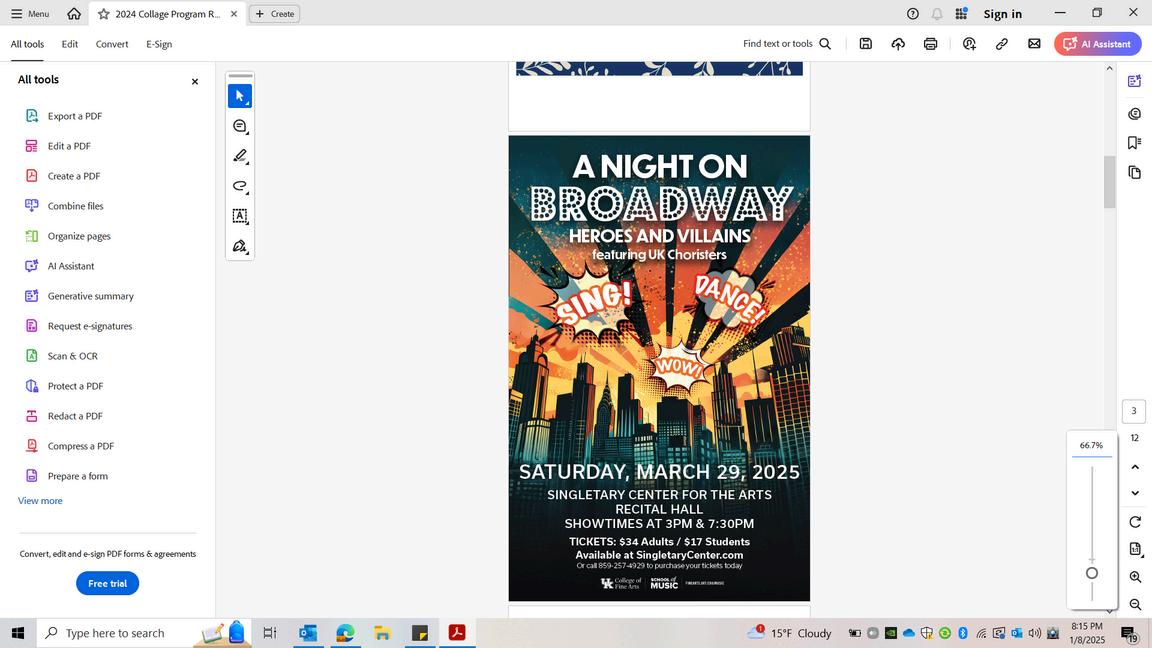The height and width of the screenshot is (648, 1152).
Task: Go to Home view icon
Action: pos(73,14)
